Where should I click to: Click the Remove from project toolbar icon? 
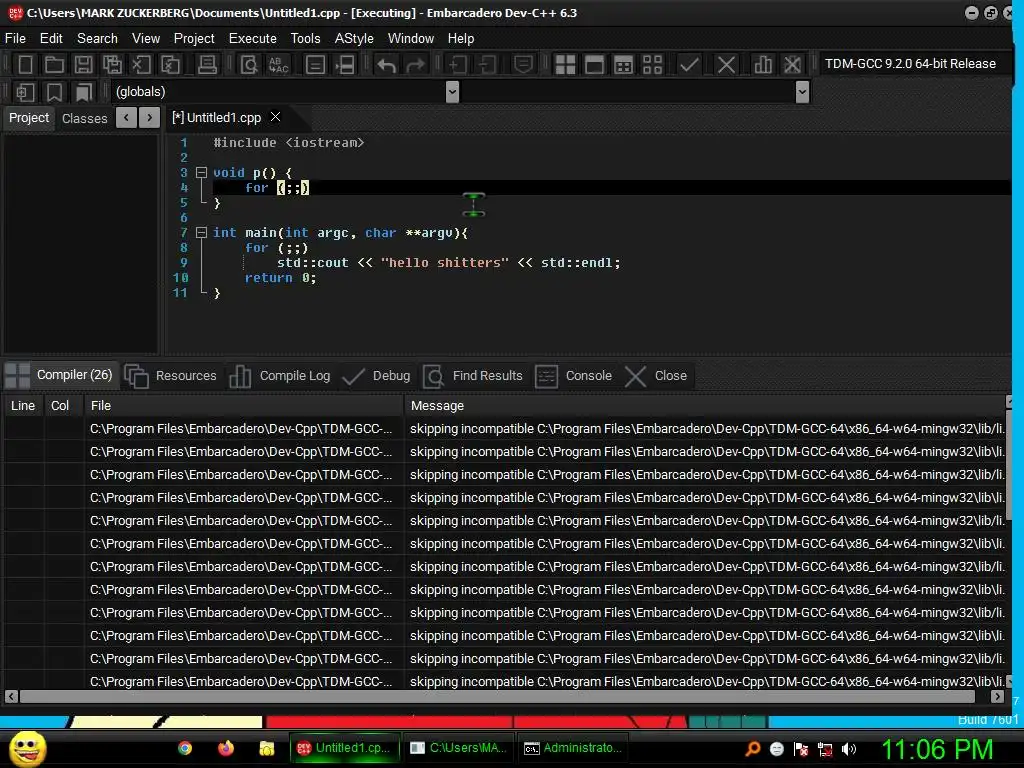[487, 64]
